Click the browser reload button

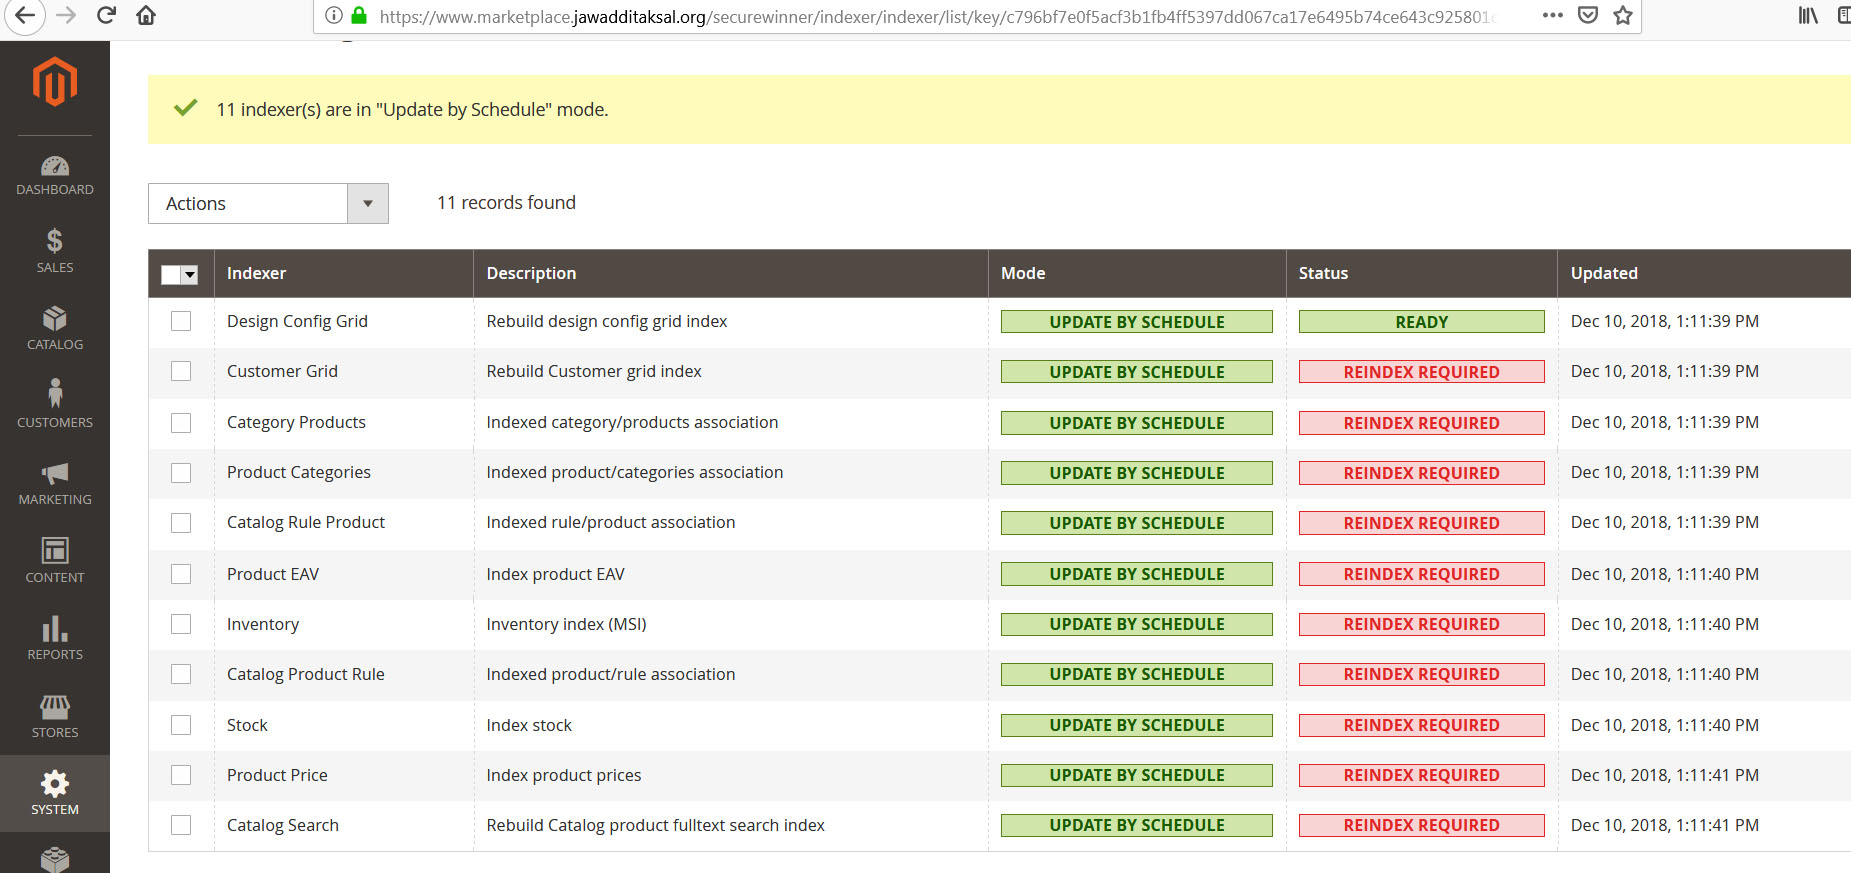coord(106,15)
